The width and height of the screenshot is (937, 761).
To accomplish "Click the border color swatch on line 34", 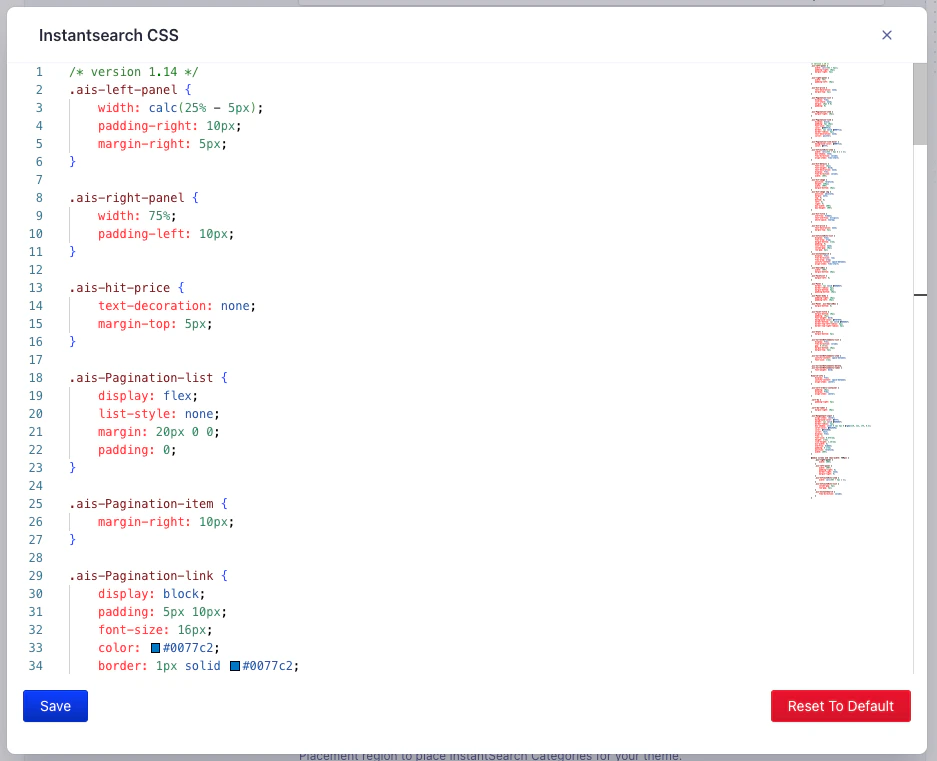I will (x=233, y=665).
